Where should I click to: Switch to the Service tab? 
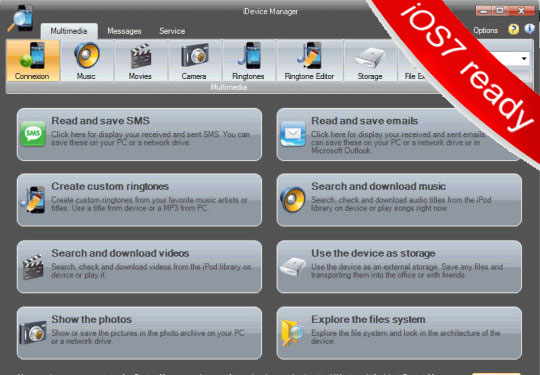(x=172, y=31)
